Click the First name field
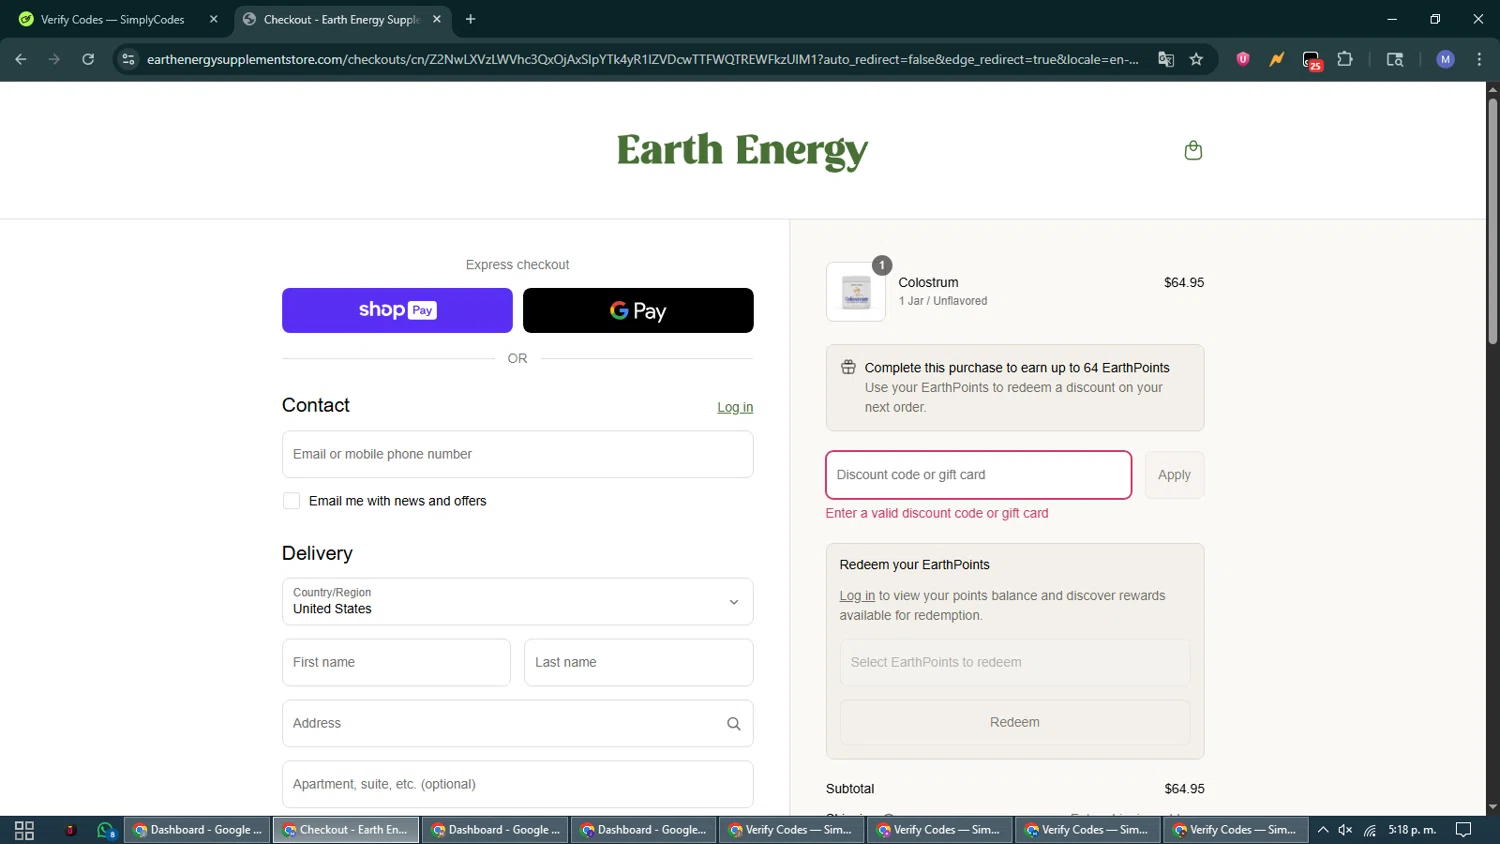The width and height of the screenshot is (1500, 844). click(x=396, y=662)
